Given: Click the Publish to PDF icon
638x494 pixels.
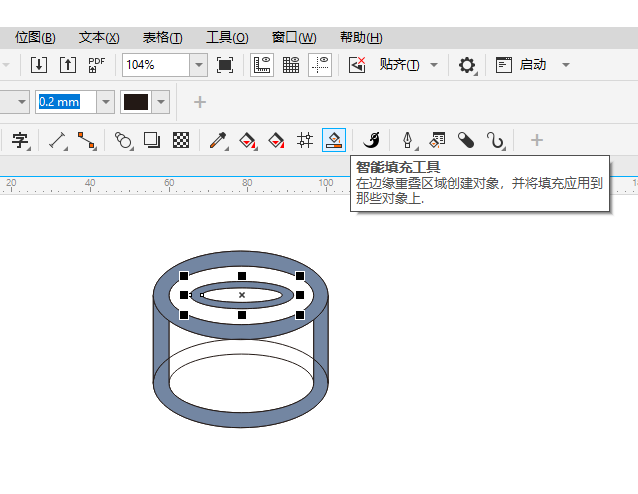Looking at the screenshot, I should click(96, 65).
